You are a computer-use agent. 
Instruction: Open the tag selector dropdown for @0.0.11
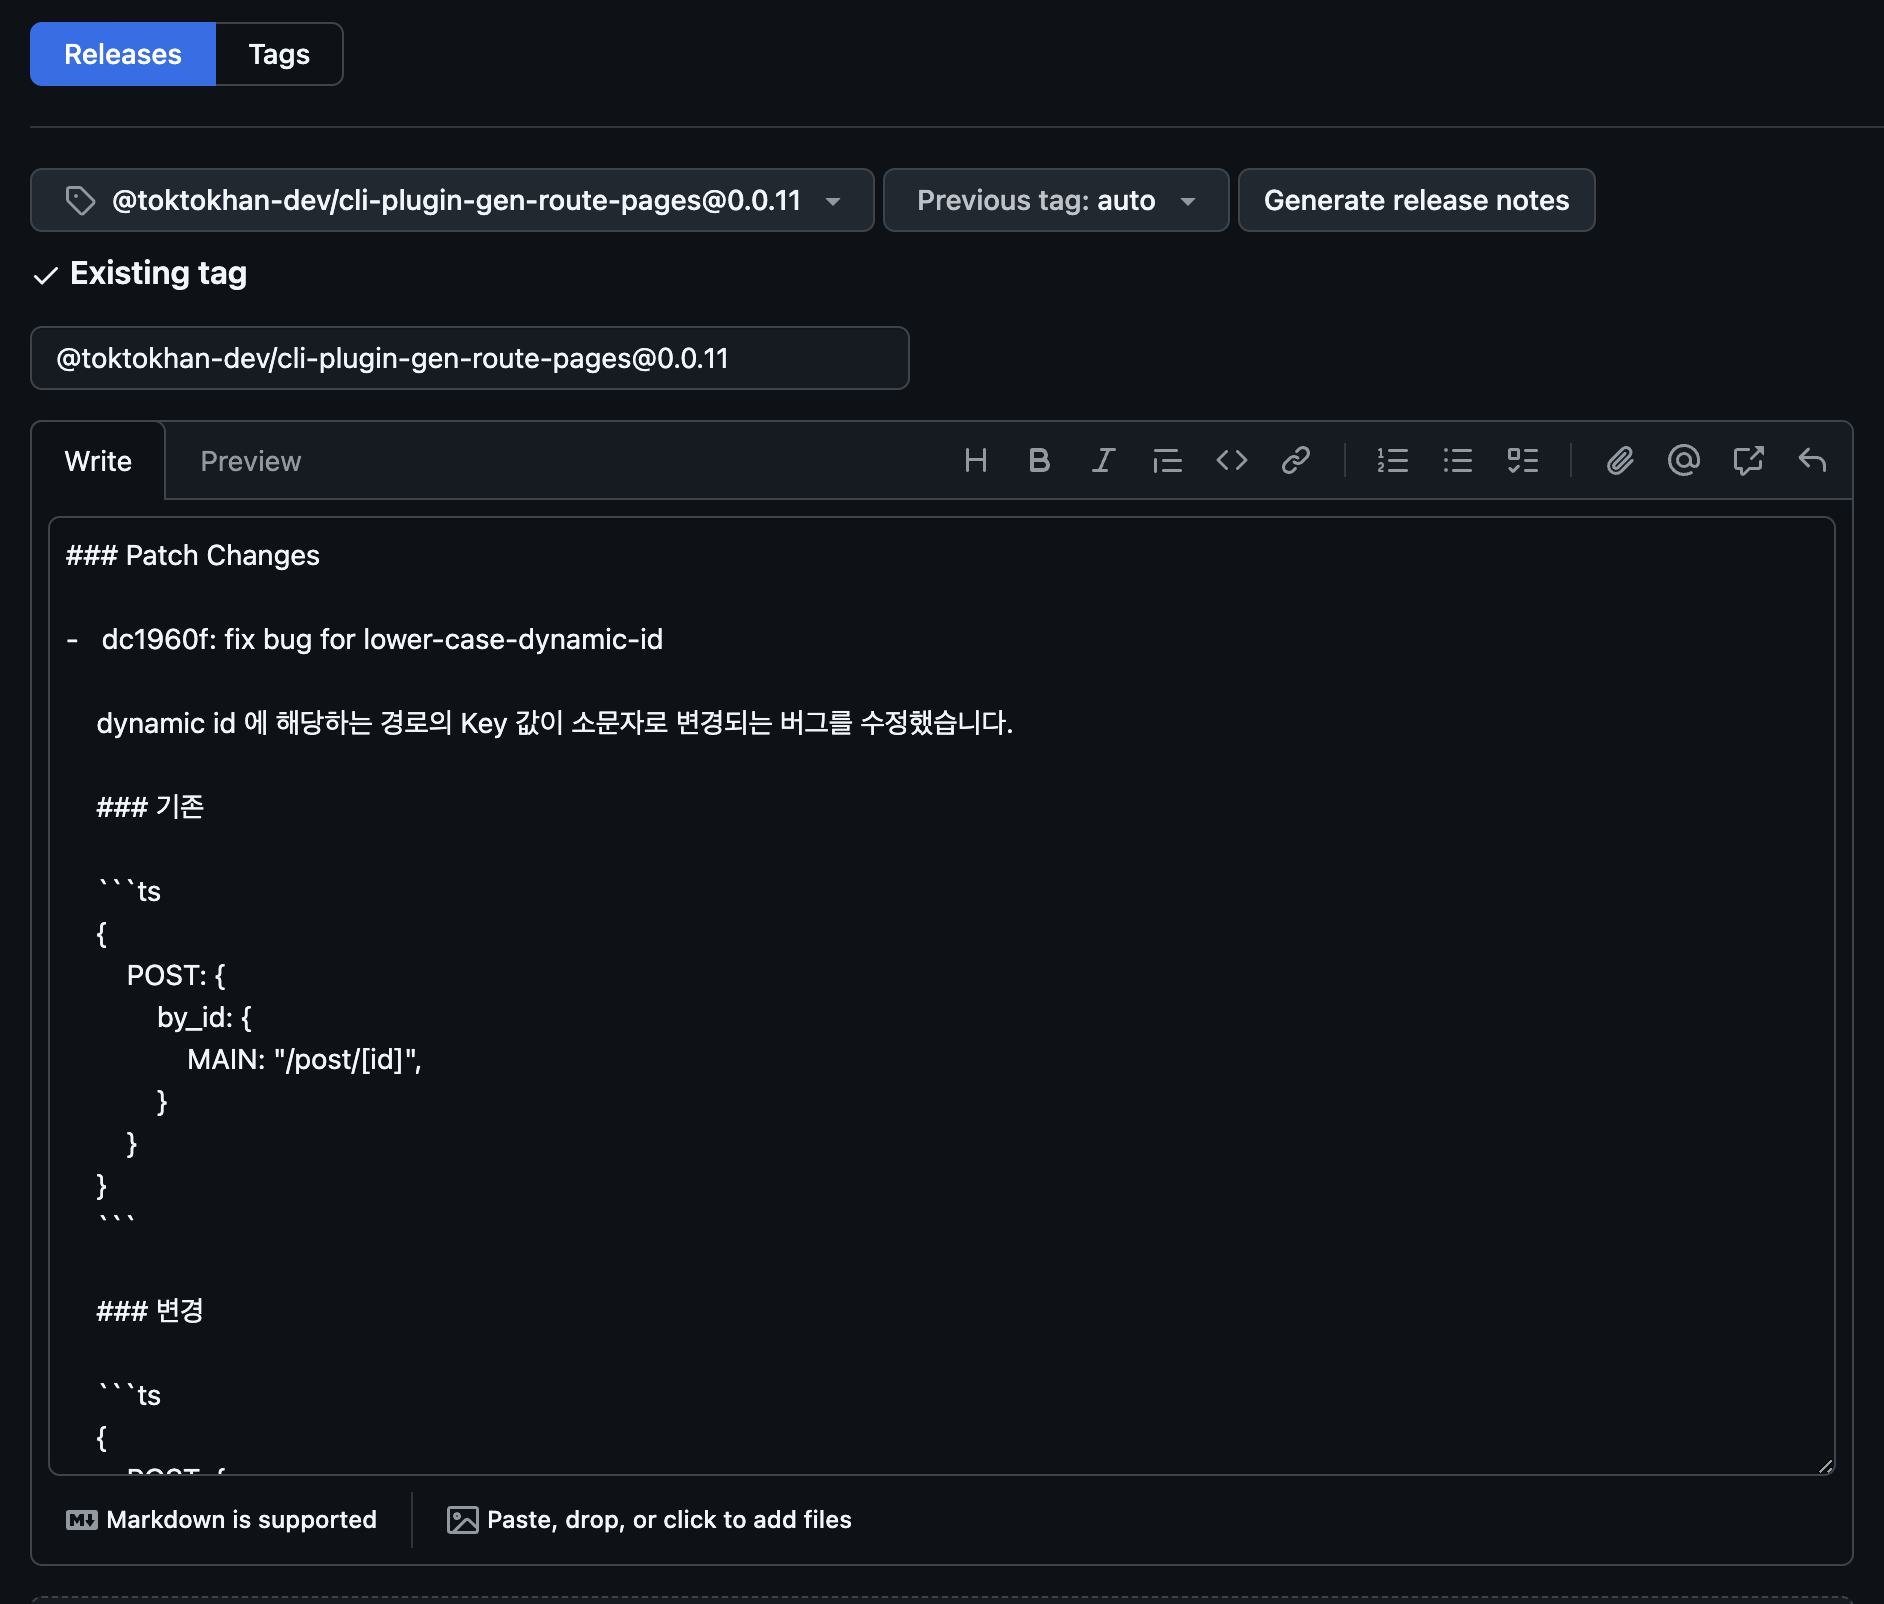click(452, 200)
